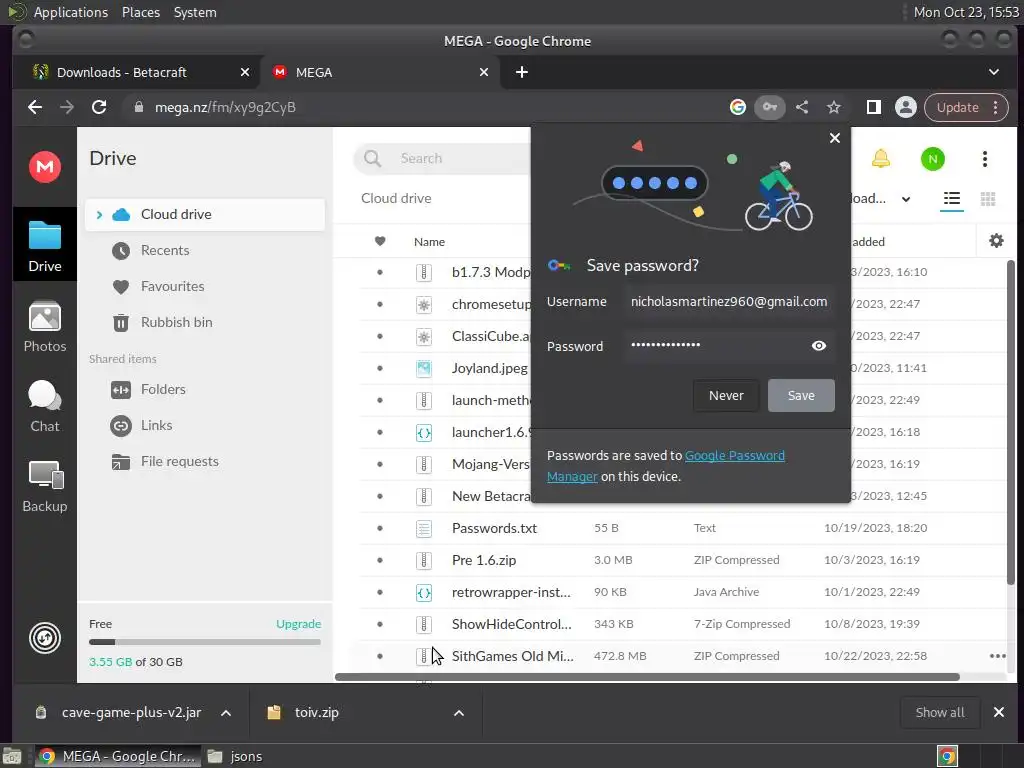Open a new Chrome tab
Screen dimensions: 1024x768
pyautogui.click(x=522, y=72)
